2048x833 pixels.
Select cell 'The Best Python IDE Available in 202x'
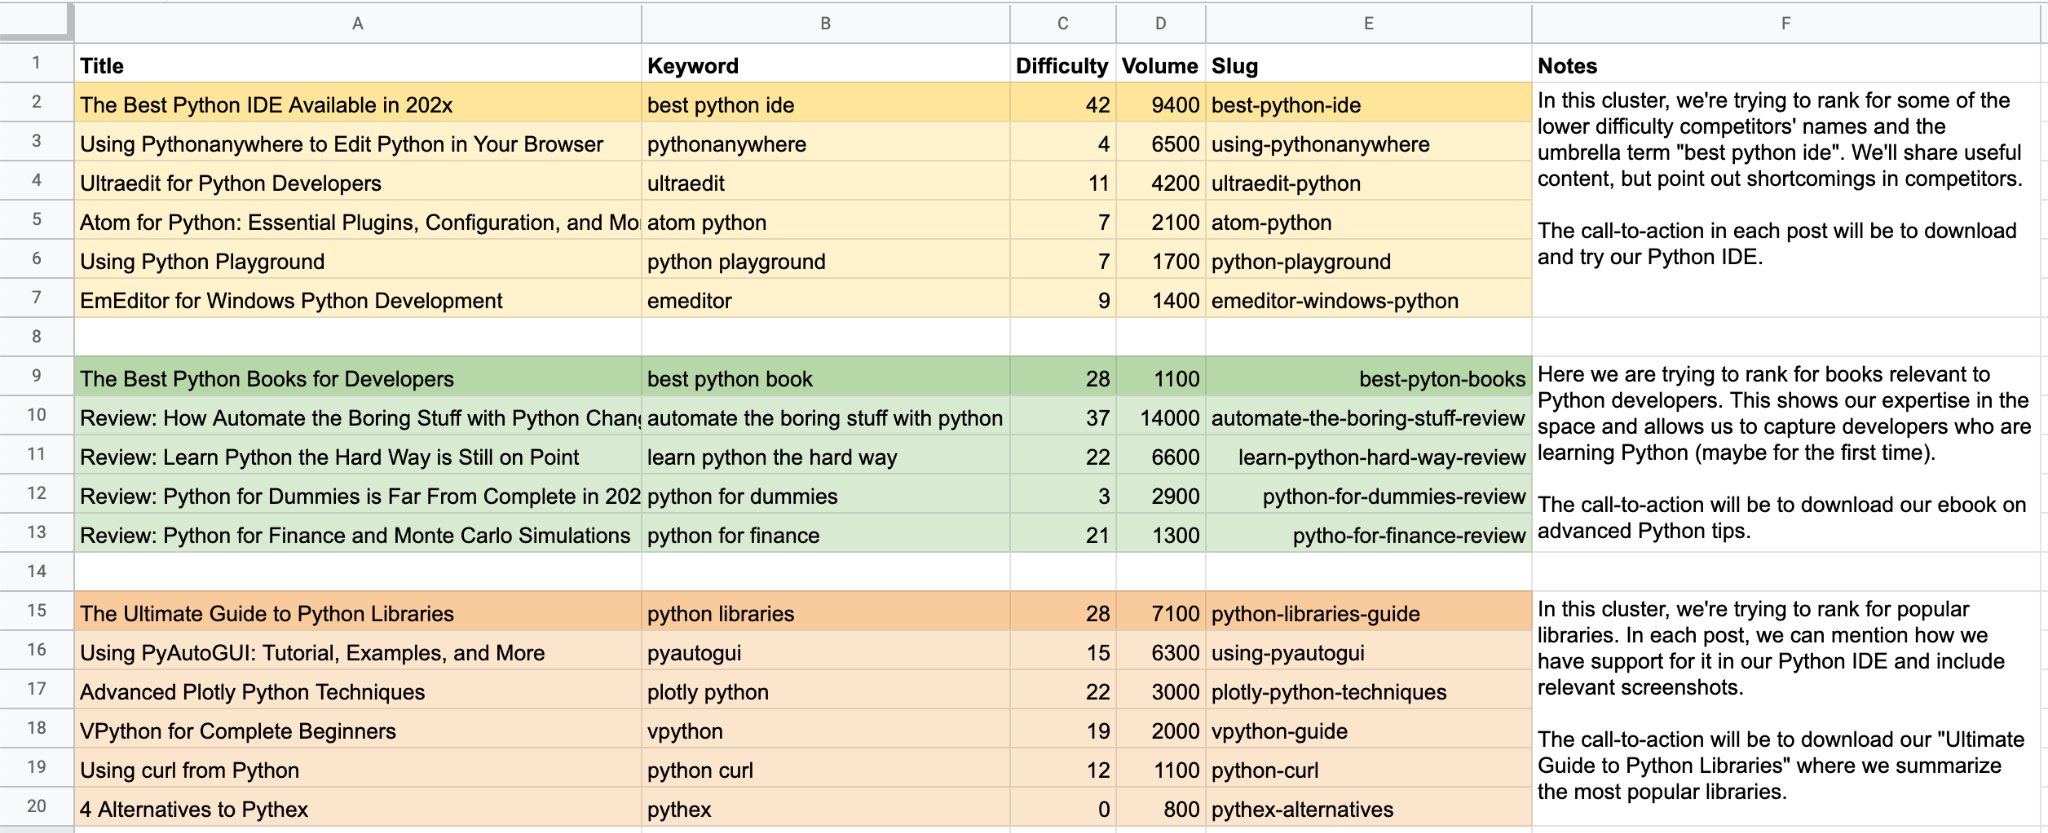coord(358,103)
